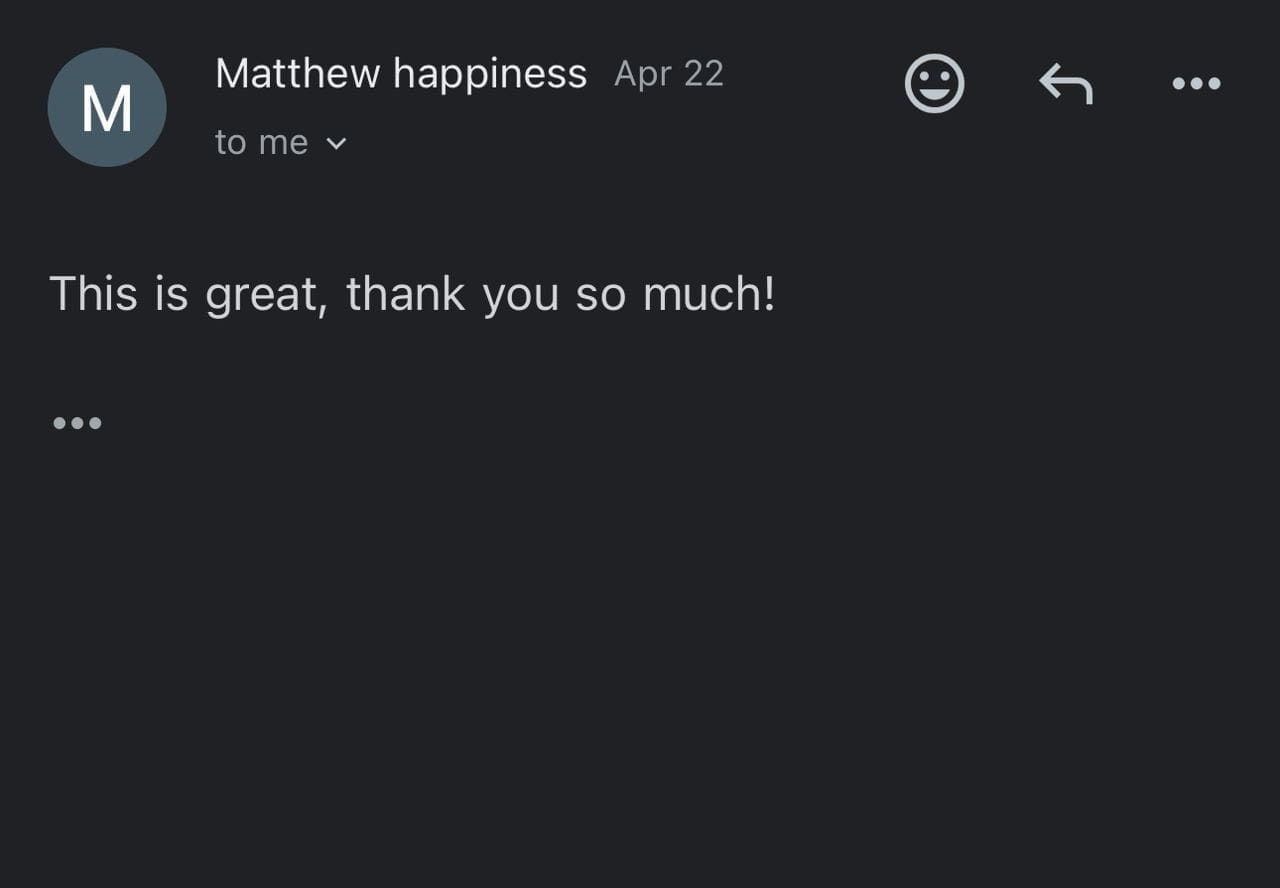Viewport: 1280px width, 888px height.
Task: Expand quoted text with the three gray dots
Action: (77, 423)
